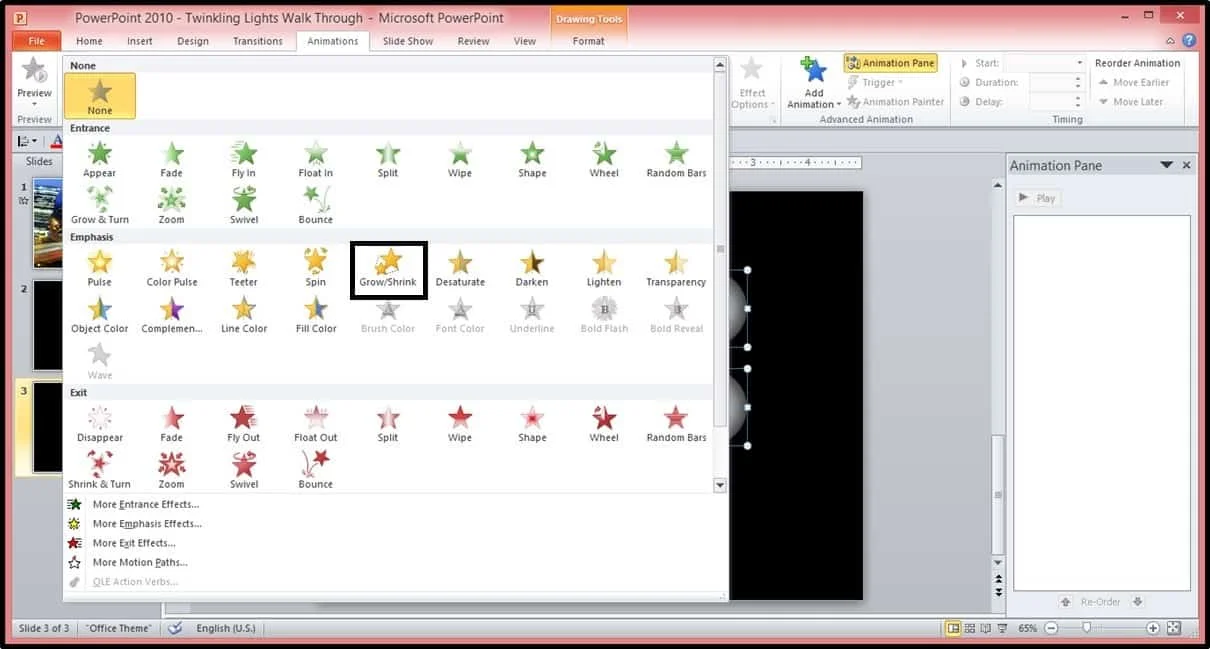Select the Grow/Shrink emphasis animation
The image size is (1210, 649).
point(388,269)
